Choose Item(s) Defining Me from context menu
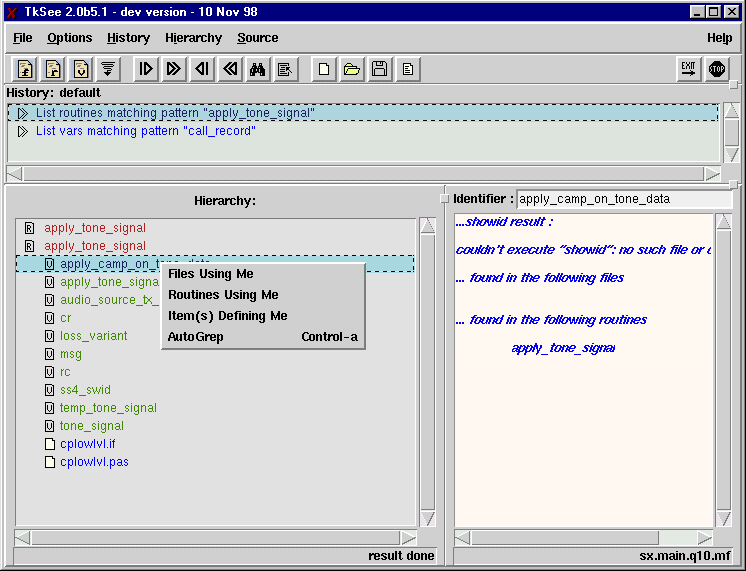Viewport: 746px width, 571px height. (264, 316)
